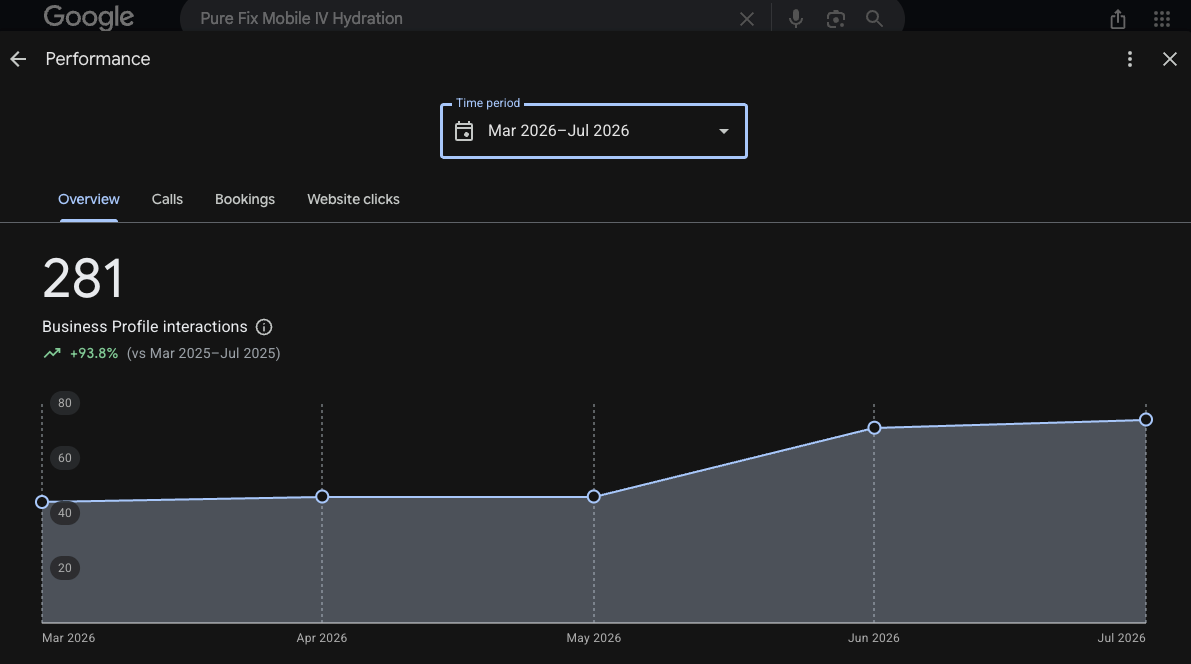Click the Performance heading
Screen dimensions: 1191x664
click(x=98, y=59)
